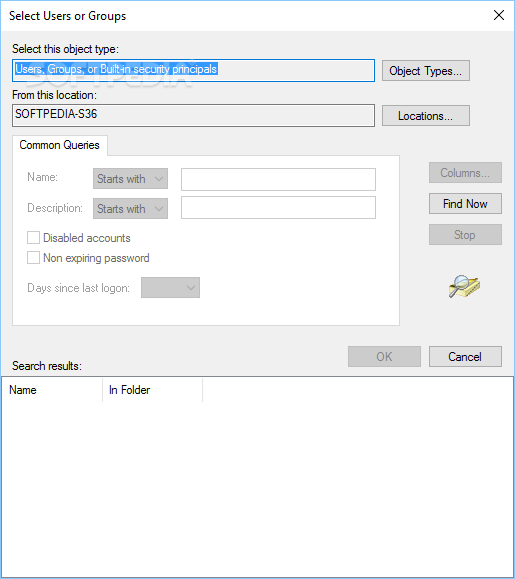Screen dimensions: 515x579
Task: Click the Stop button
Action: (x=465, y=234)
